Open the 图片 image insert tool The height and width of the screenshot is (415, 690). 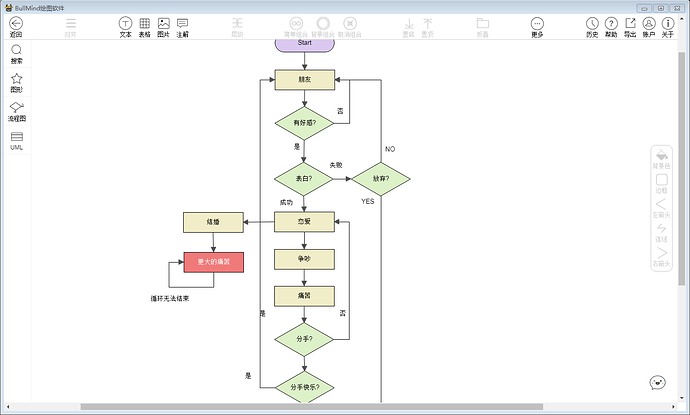click(x=164, y=23)
